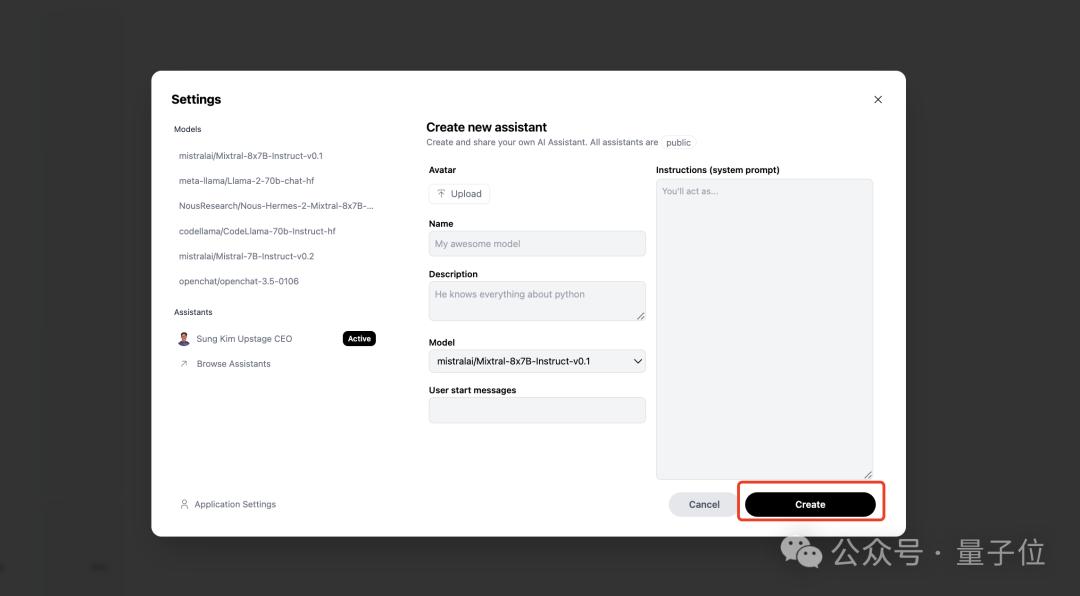Click the Instructions box resize handle

coord(868,474)
